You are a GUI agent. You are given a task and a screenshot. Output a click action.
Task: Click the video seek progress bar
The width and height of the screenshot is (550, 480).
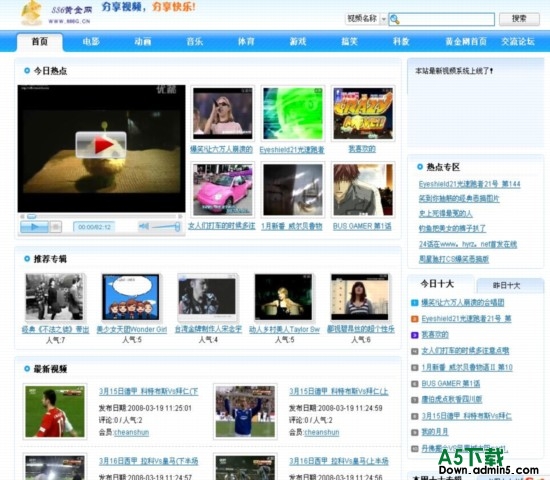coord(101,216)
